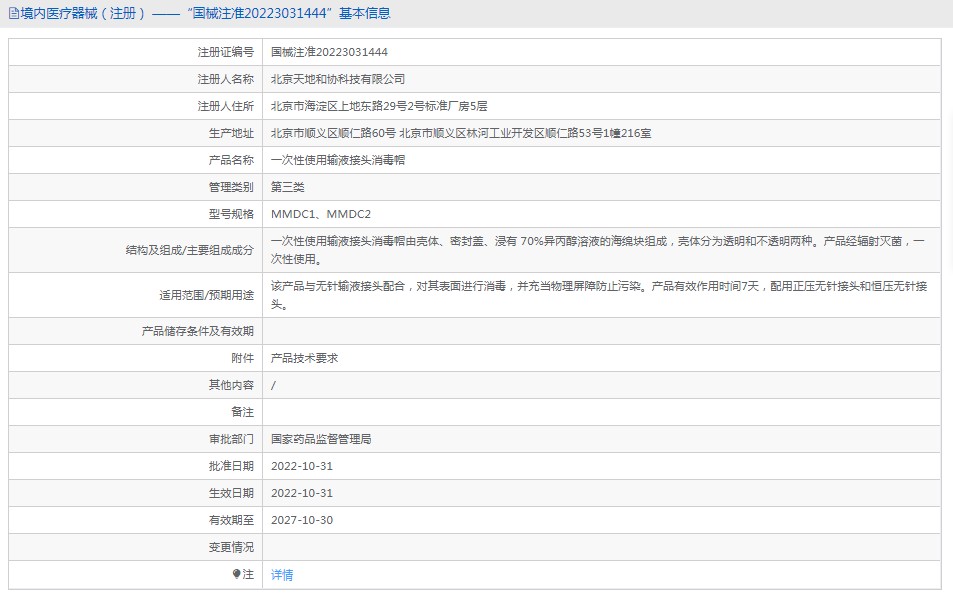Screen dimensions: 953x596
Task: Select approving department 国家药品监督管理局
Action: click(320, 439)
